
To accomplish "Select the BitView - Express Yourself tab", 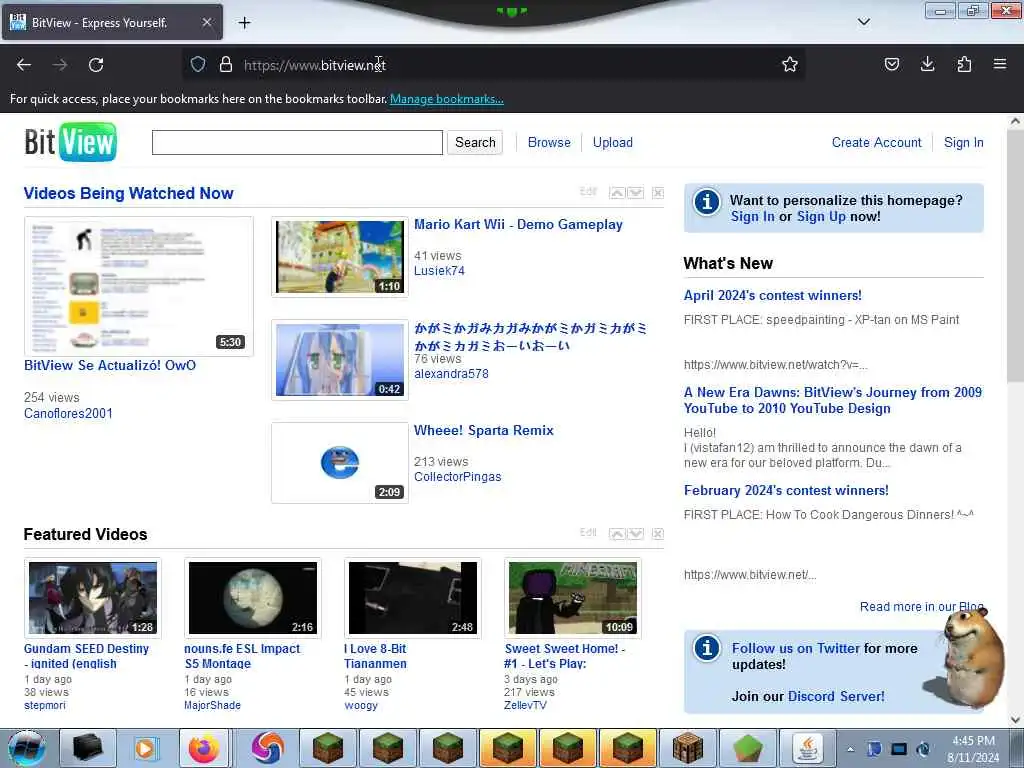I will (112, 23).
